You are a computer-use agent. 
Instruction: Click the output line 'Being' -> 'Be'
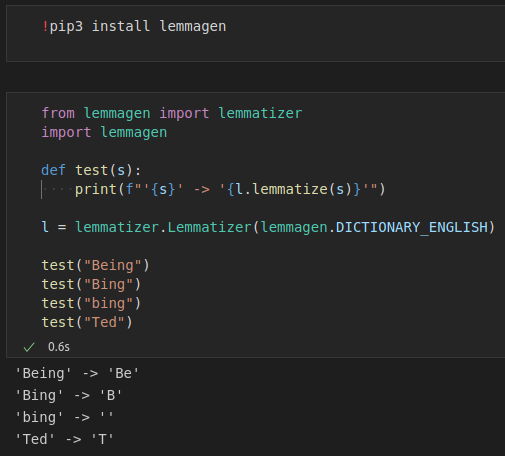pyautogui.click(x=77, y=373)
